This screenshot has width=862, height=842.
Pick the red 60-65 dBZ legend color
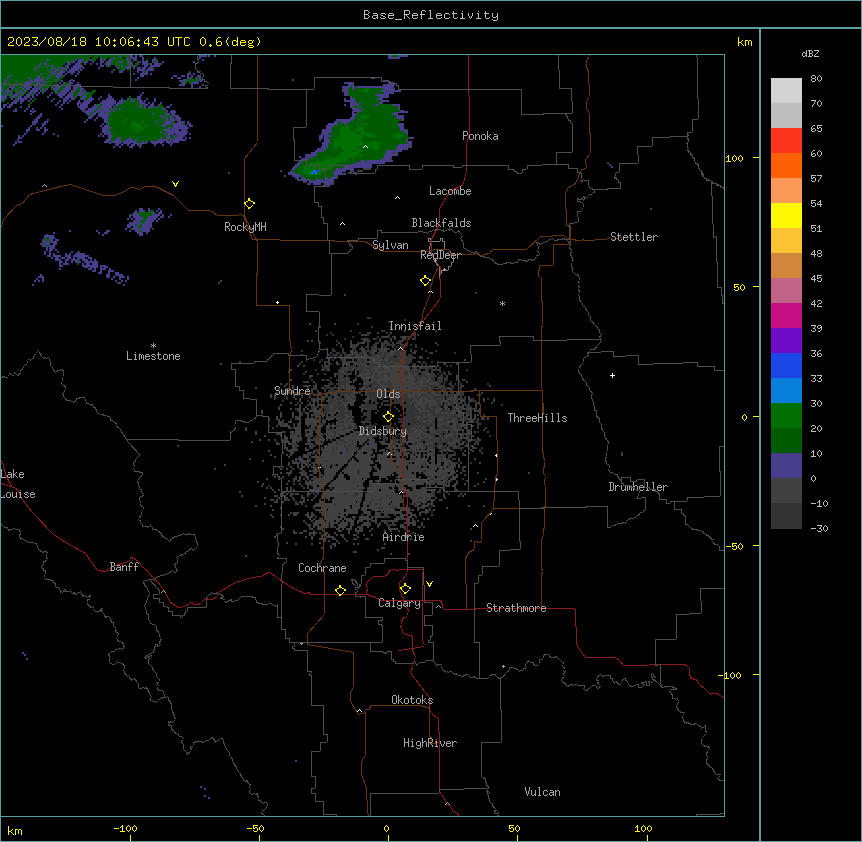pos(786,141)
